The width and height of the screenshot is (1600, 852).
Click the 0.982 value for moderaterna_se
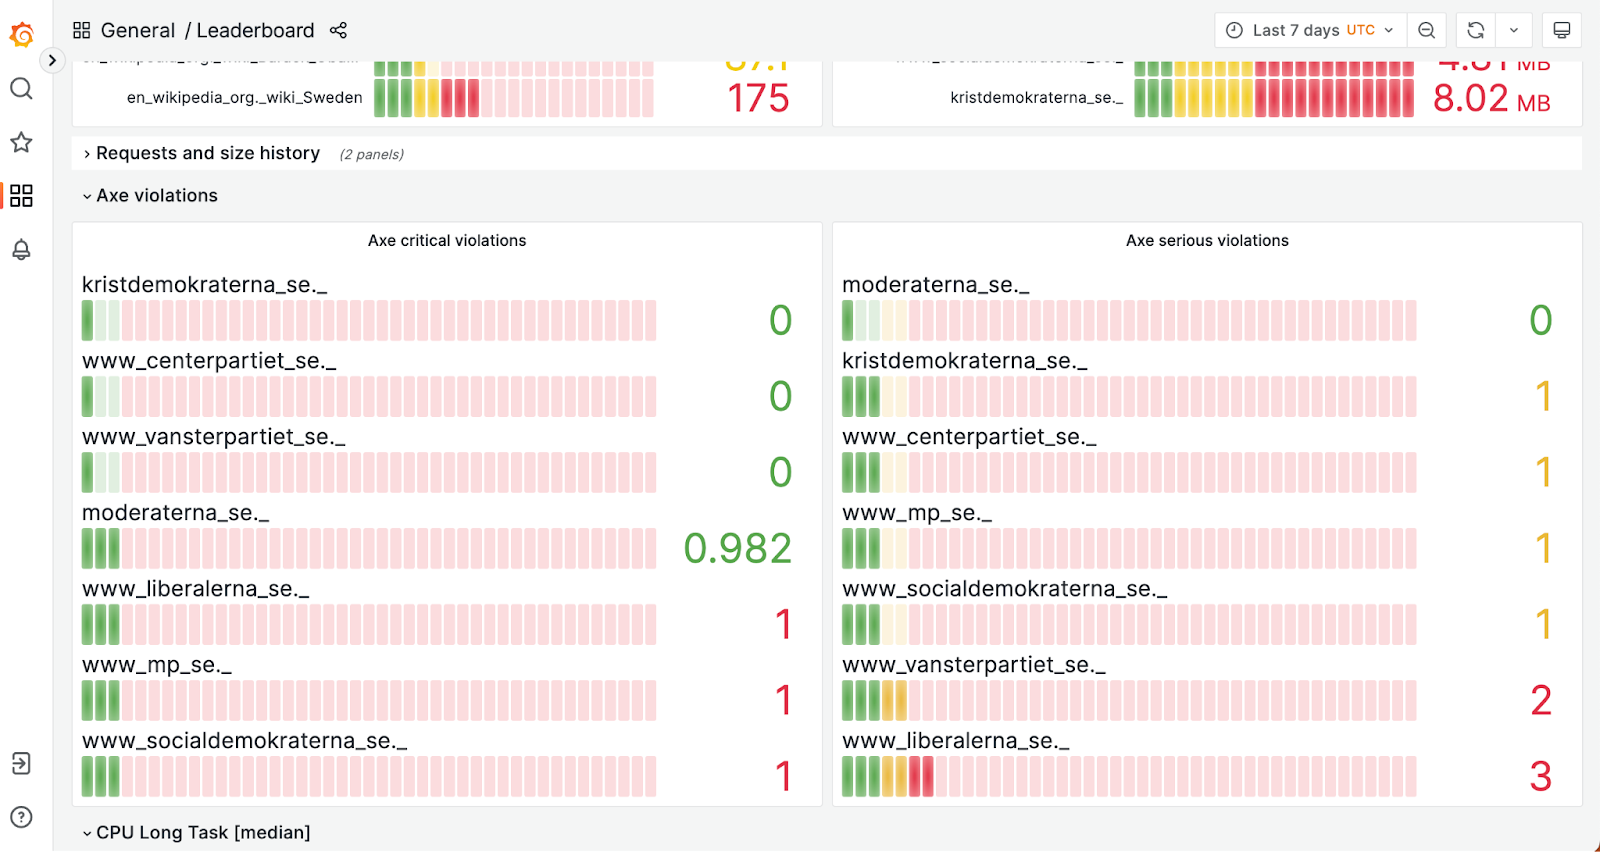738,548
